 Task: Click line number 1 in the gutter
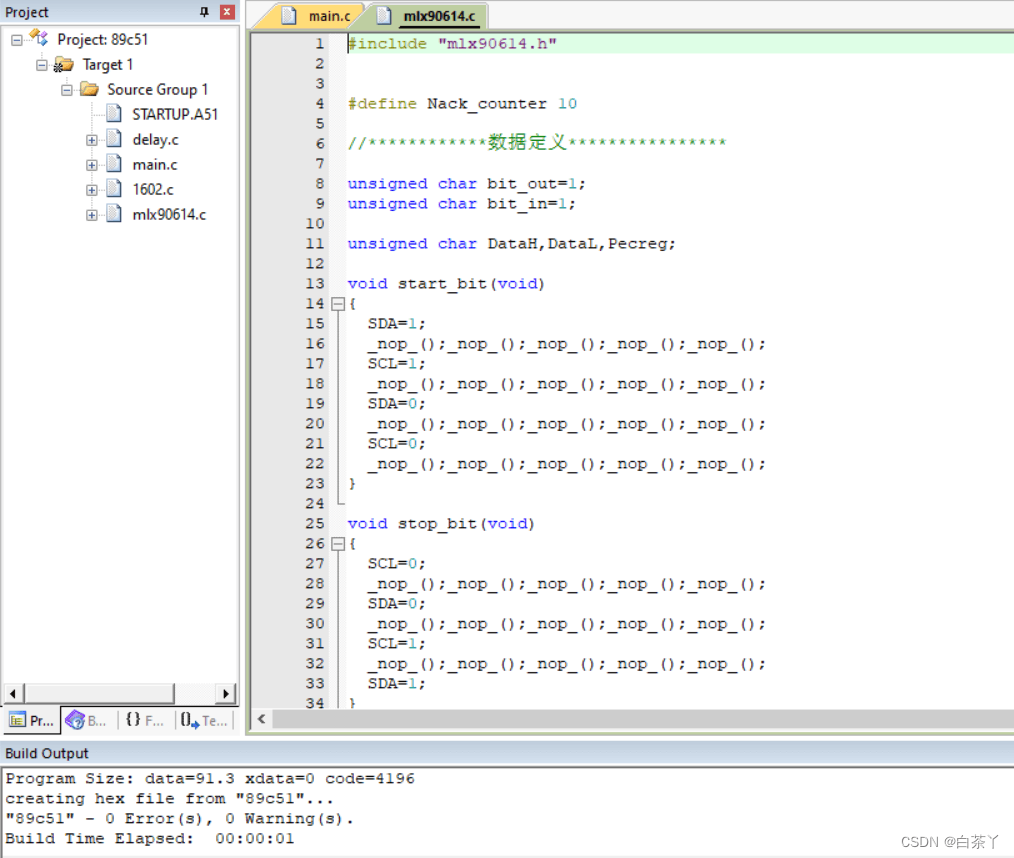pyautogui.click(x=319, y=43)
